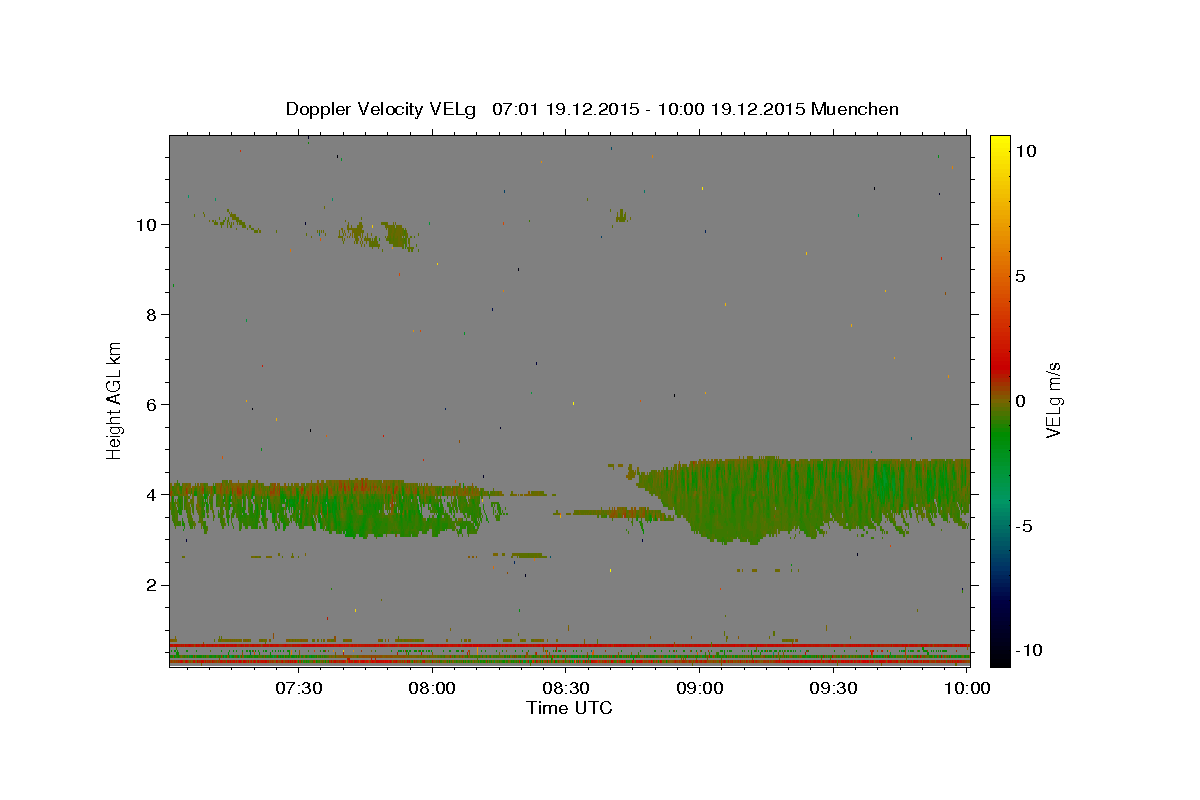Screen dimensions: 1200x800
Task: Click the 'Height AGL km' axis label
Action: [115, 400]
